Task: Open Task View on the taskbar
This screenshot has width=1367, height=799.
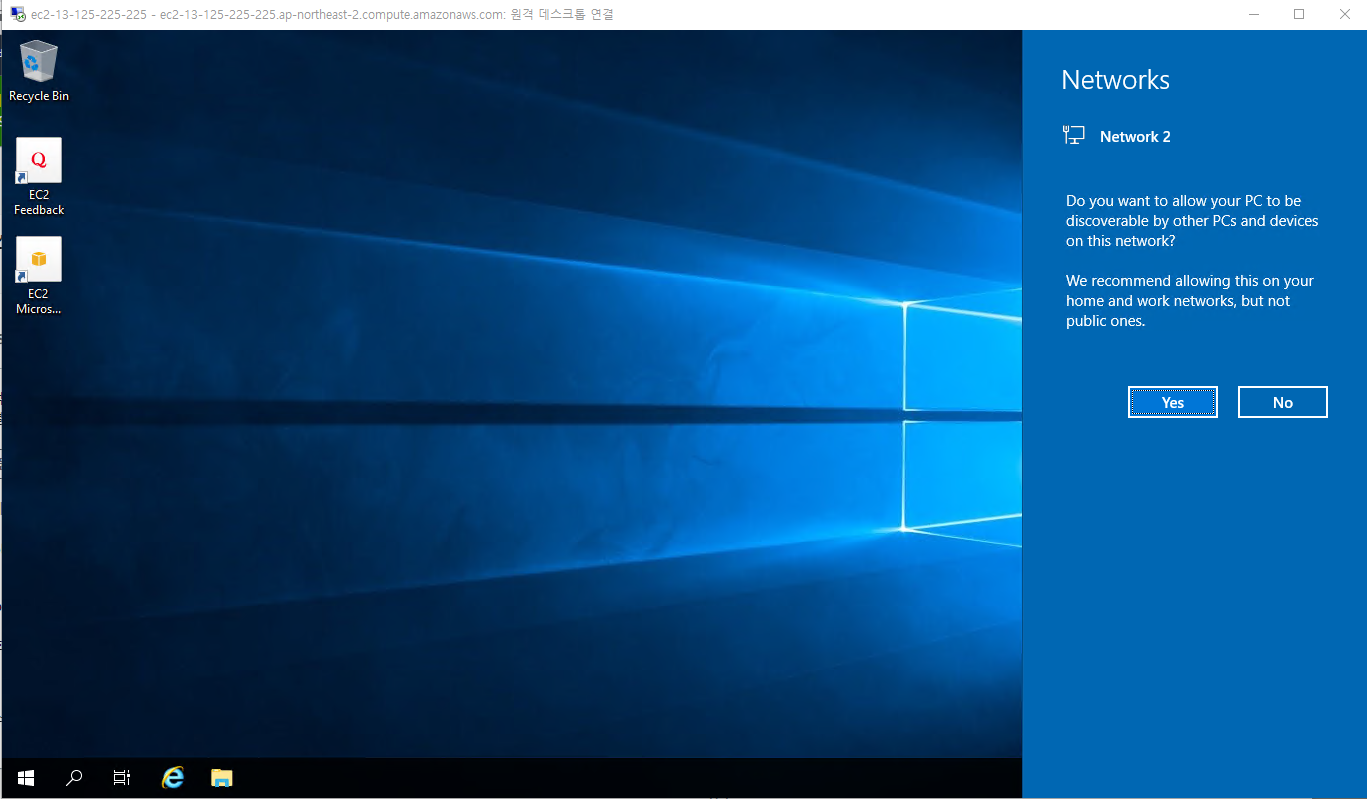Action: [x=122, y=778]
